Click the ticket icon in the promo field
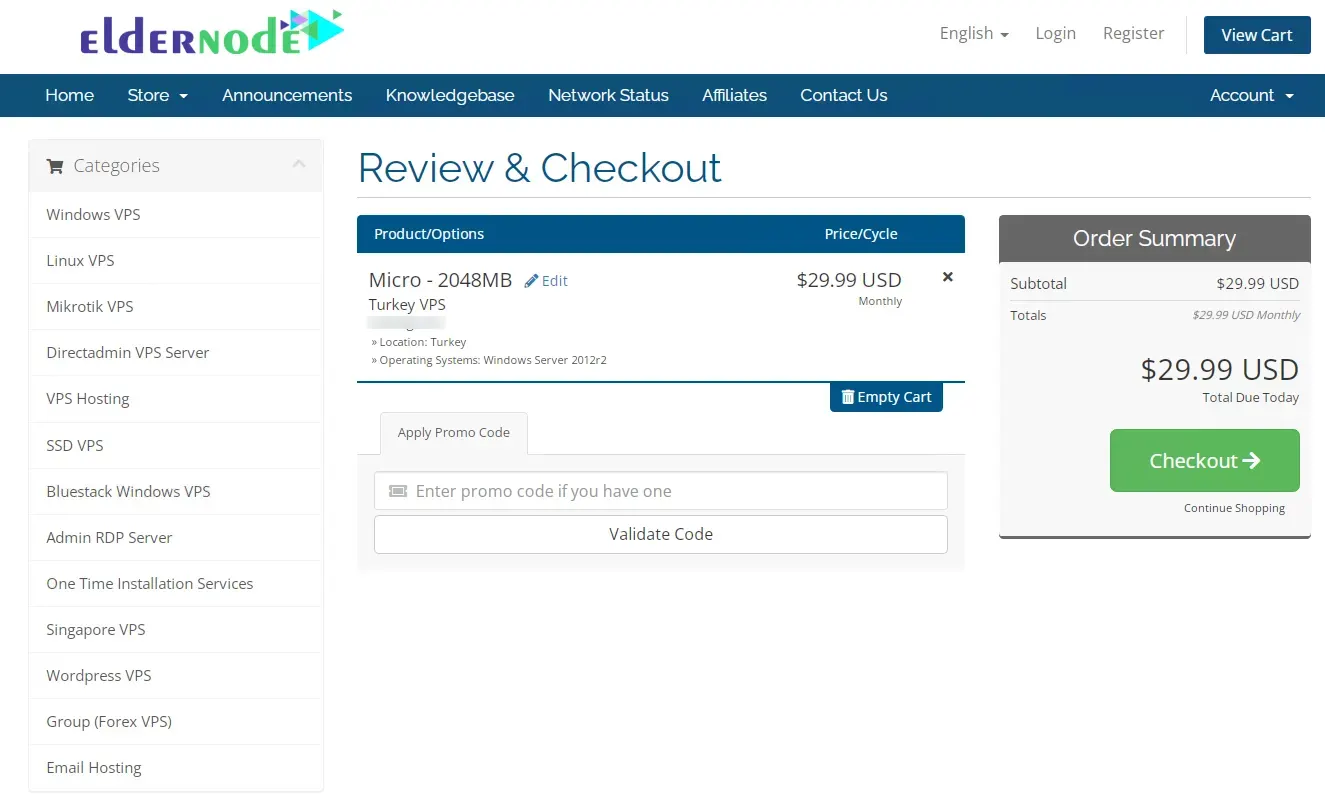The width and height of the screenshot is (1325, 802). click(x=398, y=491)
